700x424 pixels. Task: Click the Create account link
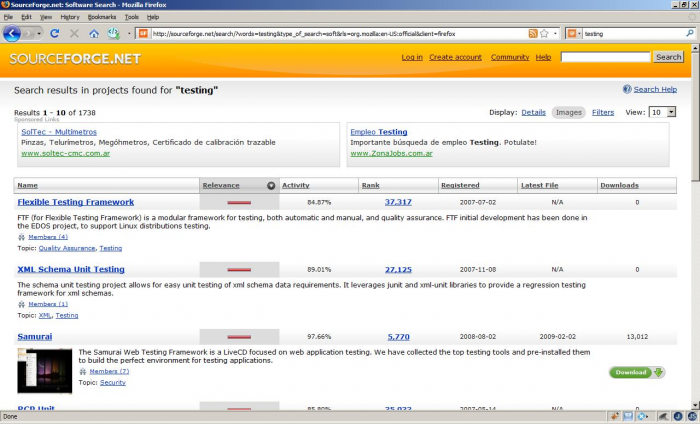(455, 57)
